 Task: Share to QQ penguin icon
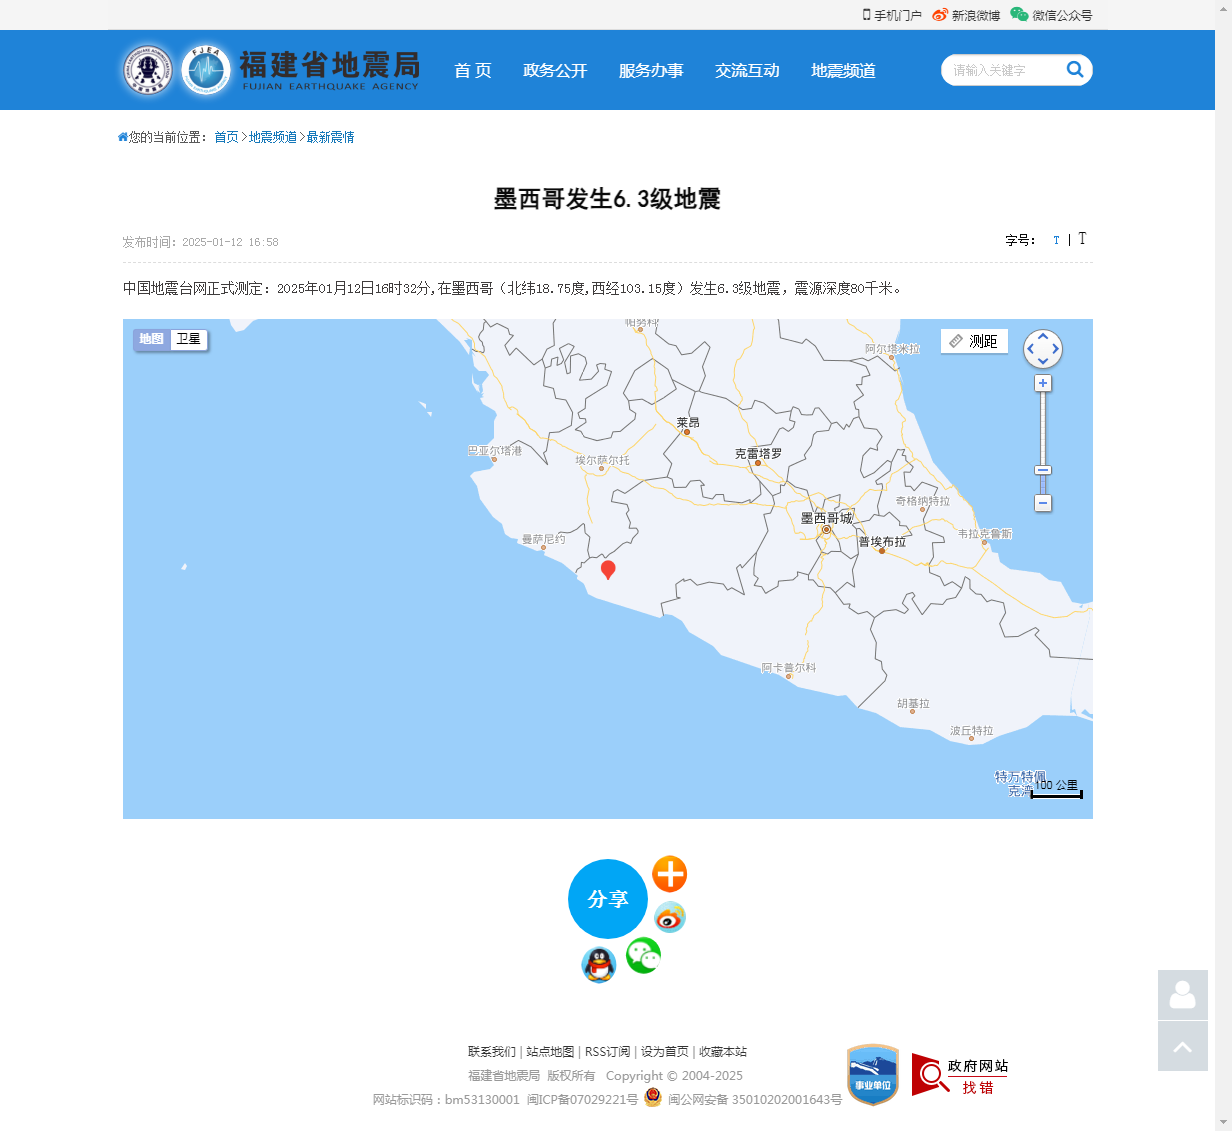[x=598, y=965]
